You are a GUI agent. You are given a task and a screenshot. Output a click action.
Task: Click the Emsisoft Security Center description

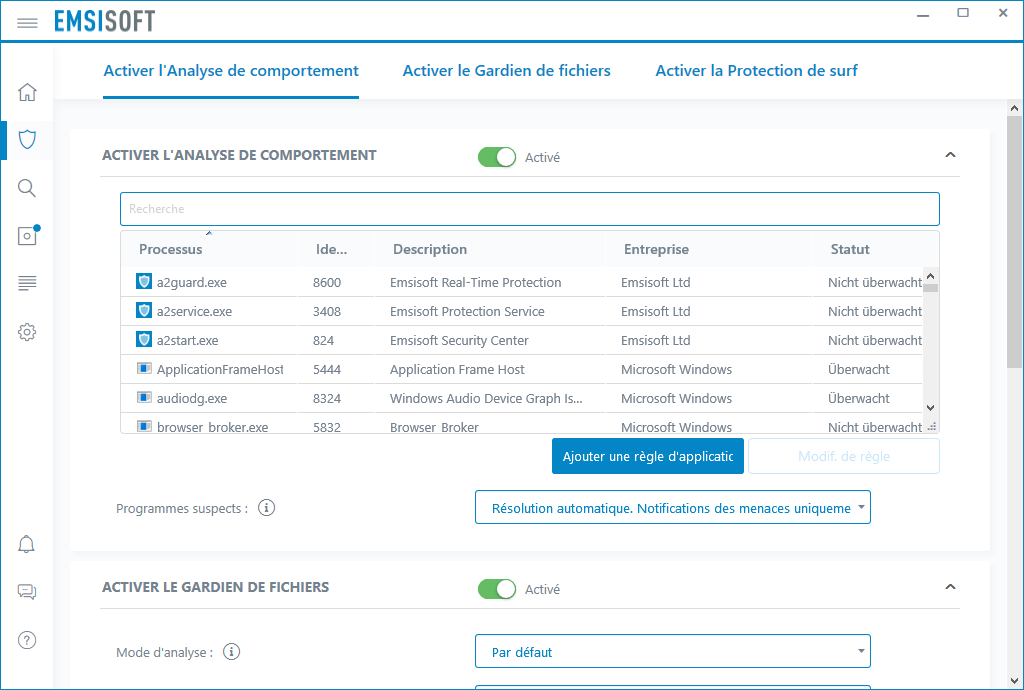(459, 340)
